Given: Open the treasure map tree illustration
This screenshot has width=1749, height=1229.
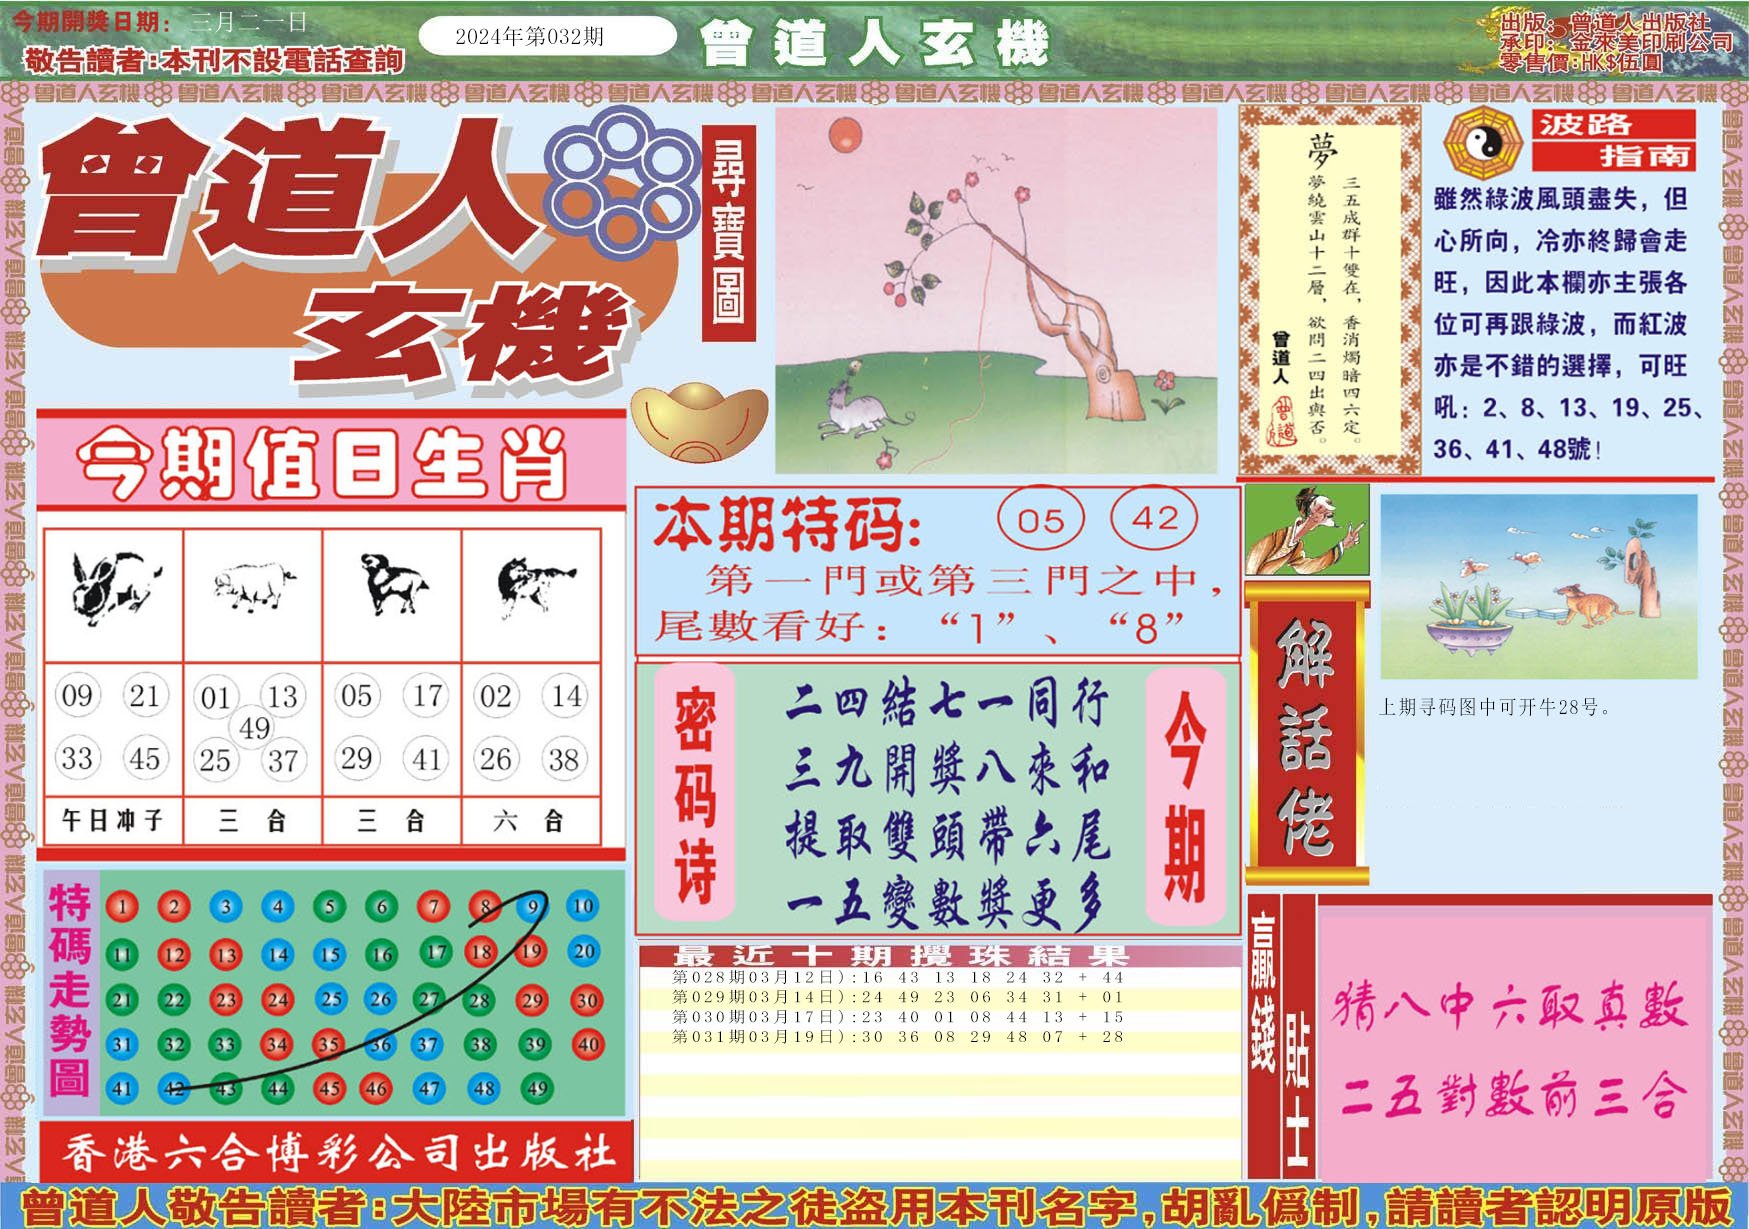Looking at the screenshot, I should pos(996,290).
